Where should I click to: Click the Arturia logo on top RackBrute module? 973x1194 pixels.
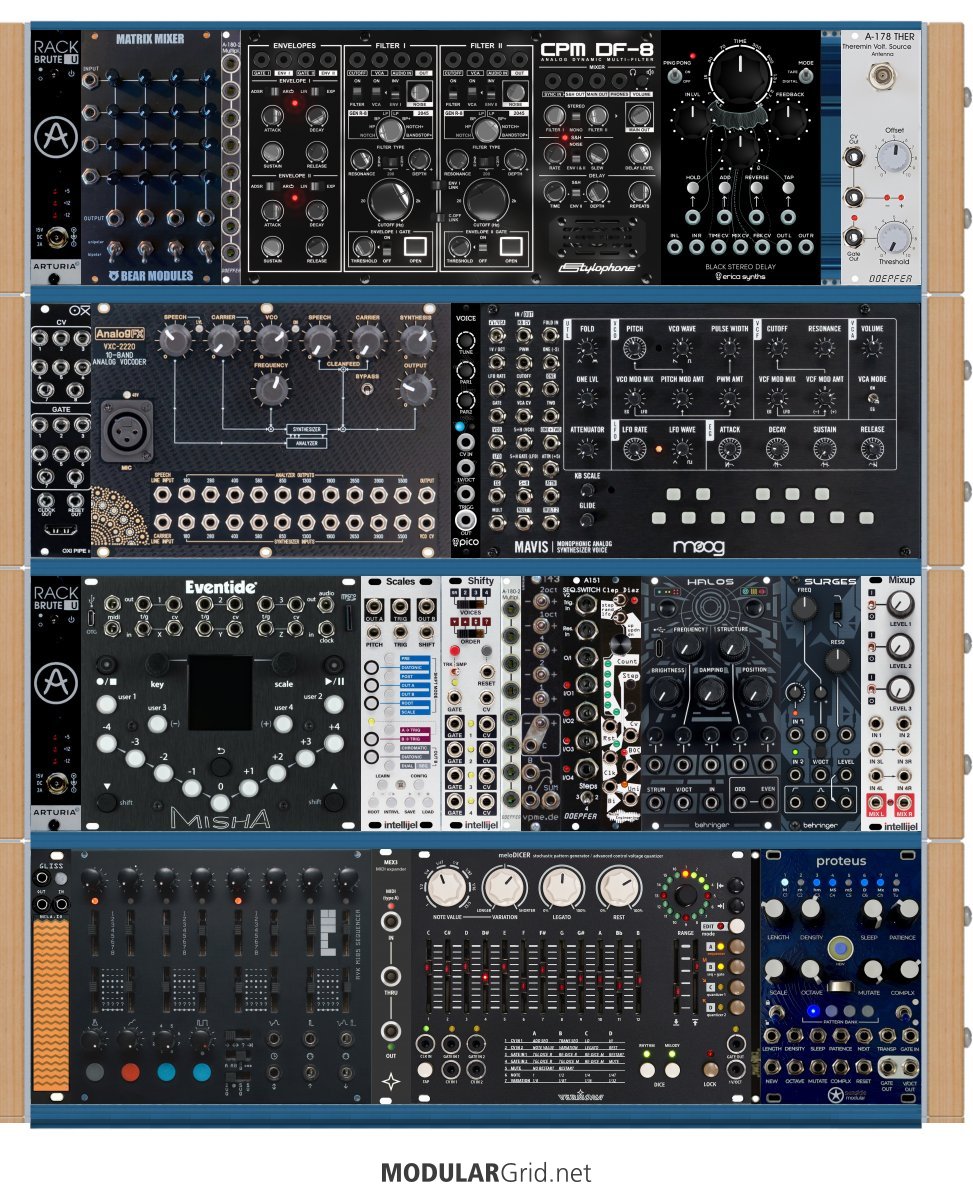pos(56,138)
